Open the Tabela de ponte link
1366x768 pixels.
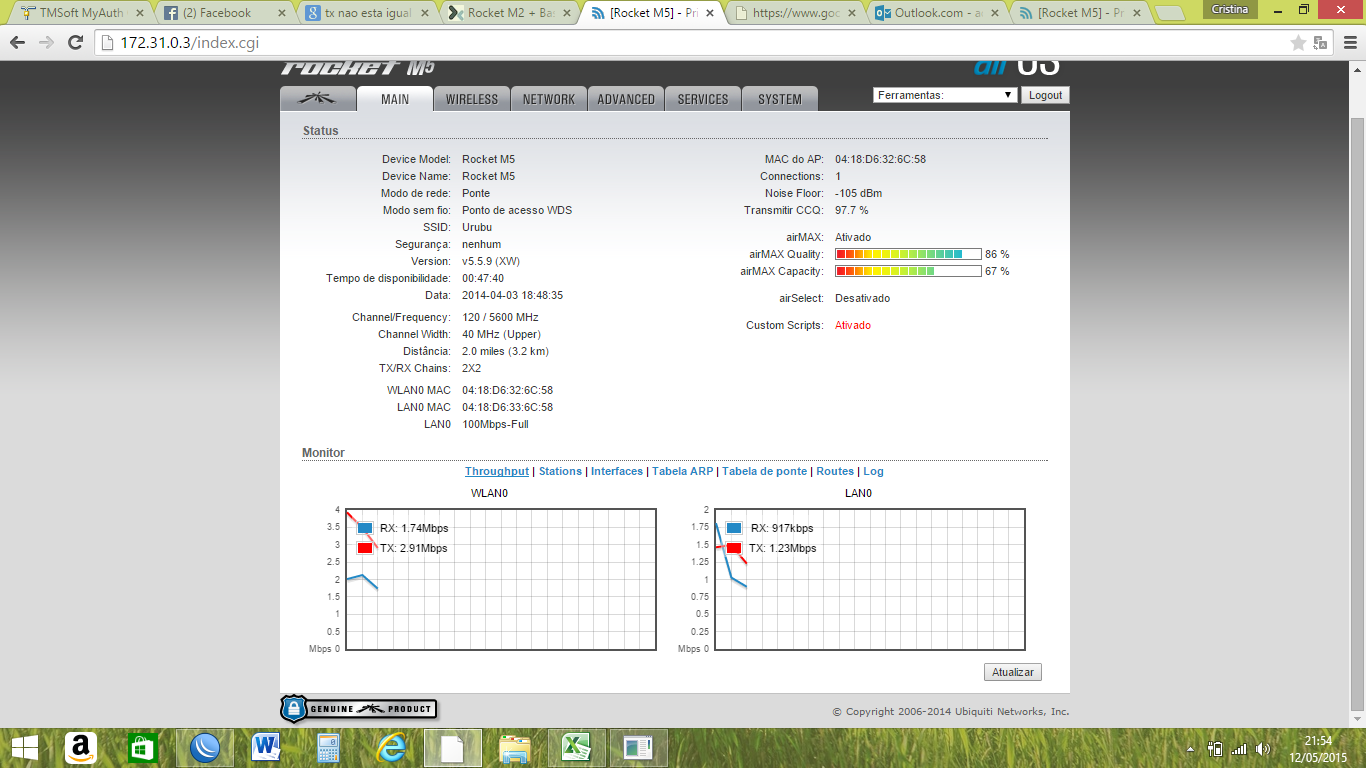(x=764, y=471)
